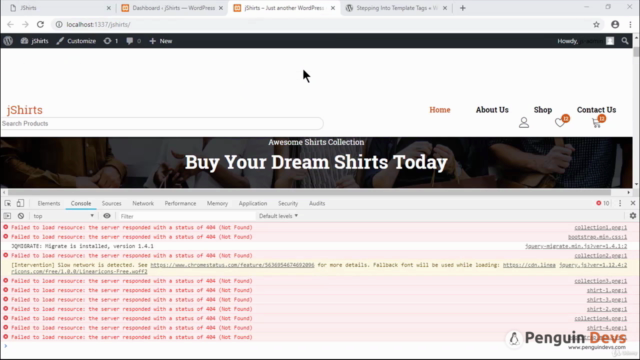Image resolution: width=640 pixels, height=360 pixels.
Task: Click the browser forward arrow
Action: (25, 24)
